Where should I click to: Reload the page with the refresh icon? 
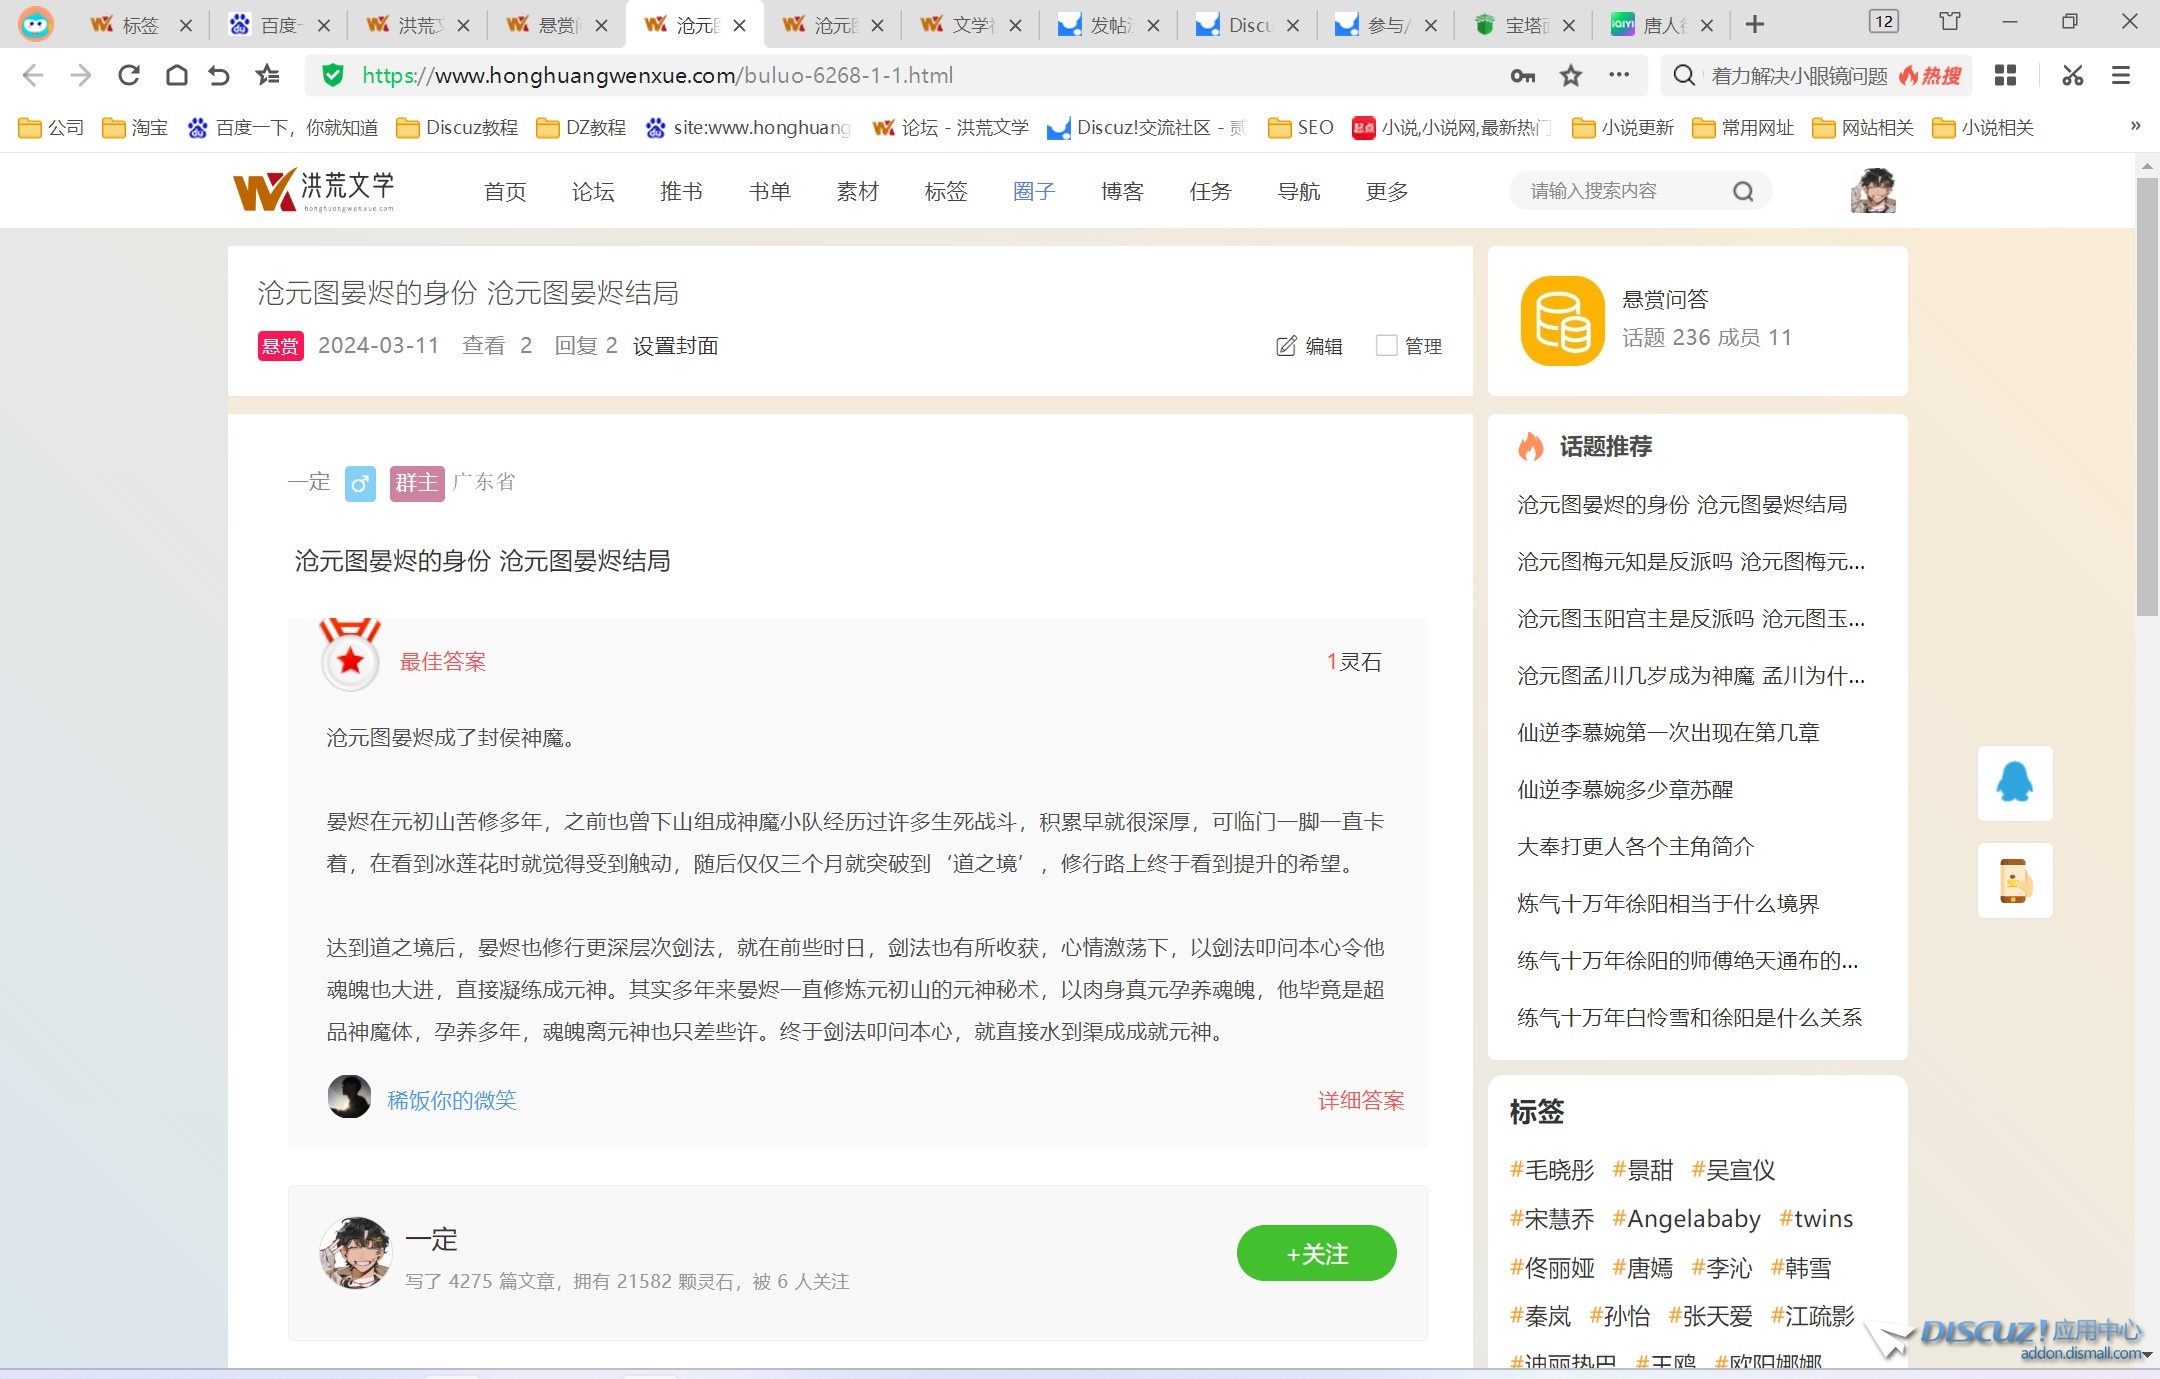coord(128,75)
